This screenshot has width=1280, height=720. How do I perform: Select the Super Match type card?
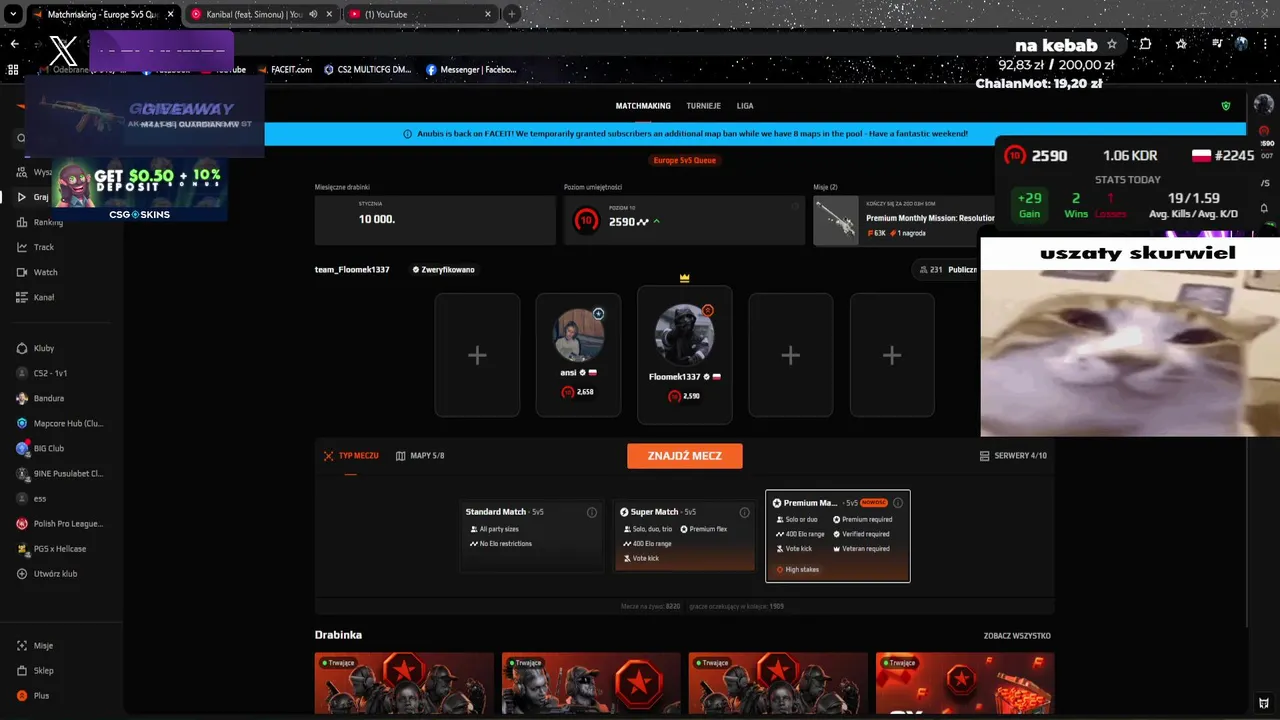pos(685,536)
